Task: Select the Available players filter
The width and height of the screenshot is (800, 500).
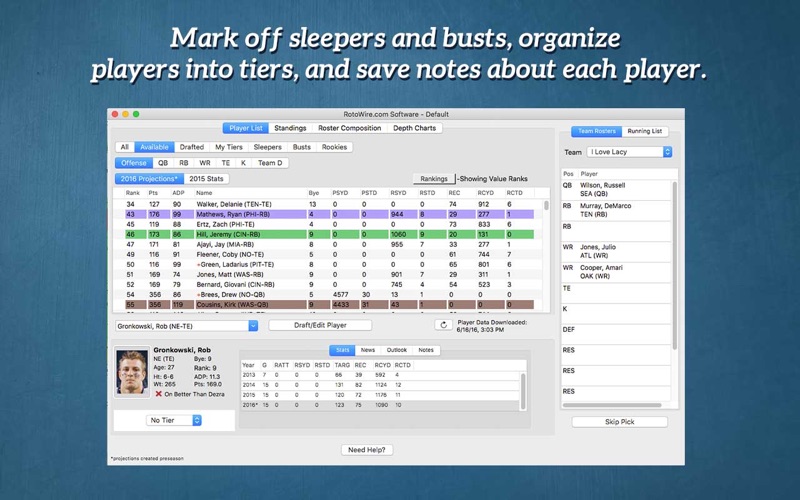Action: point(154,147)
